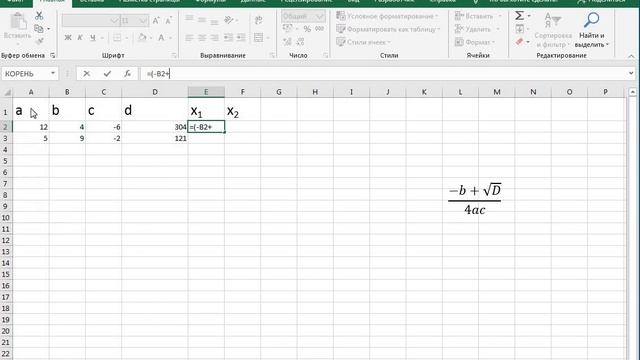Collapse the ribbon with the up chevron
This screenshot has height=360, width=640.
[x=631, y=56]
